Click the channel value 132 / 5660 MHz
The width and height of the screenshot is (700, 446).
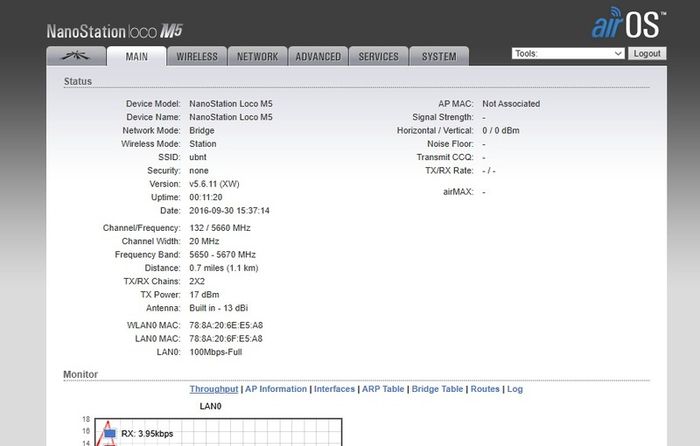pyautogui.click(x=220, y=228)
